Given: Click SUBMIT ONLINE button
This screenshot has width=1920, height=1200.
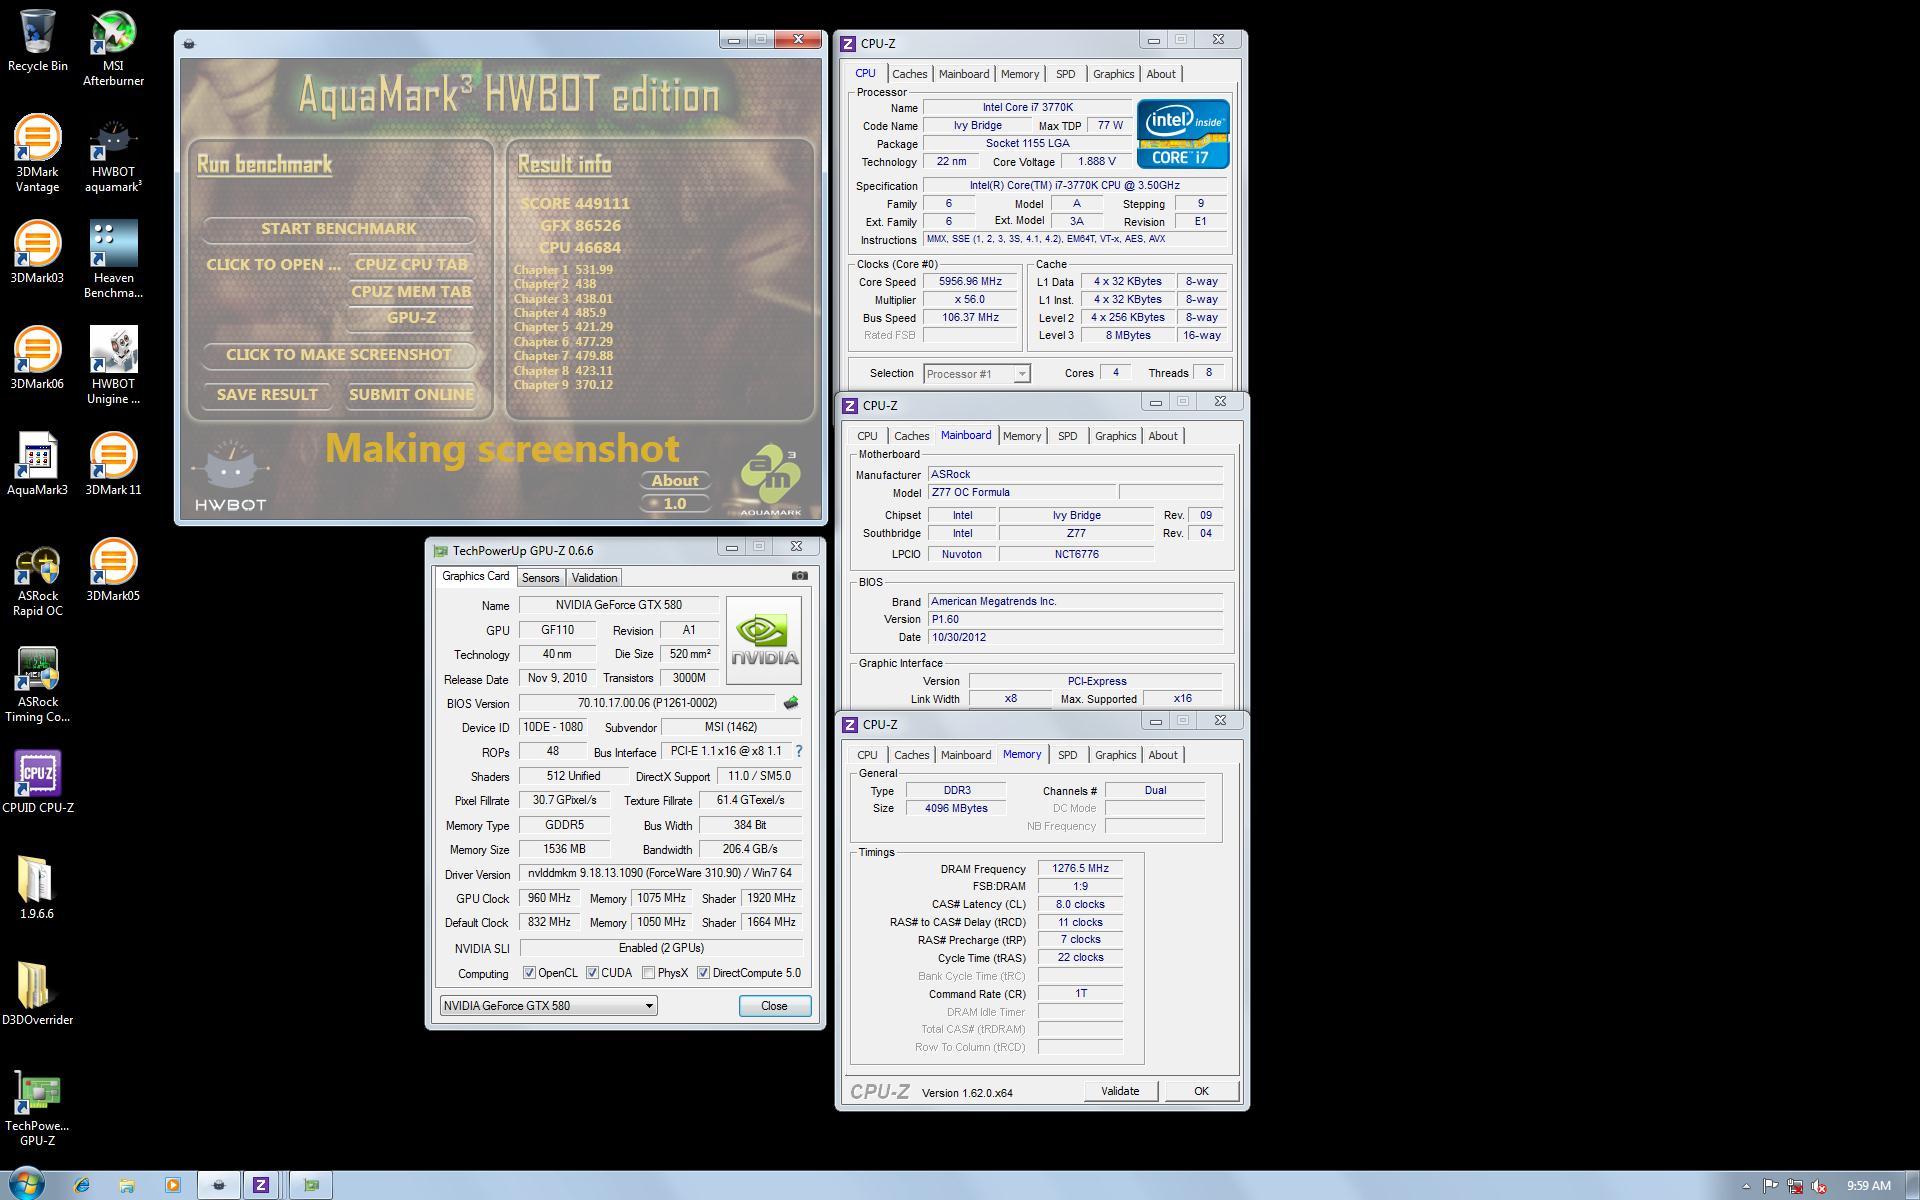Looking at the screenshot, I should coord(411,395).
